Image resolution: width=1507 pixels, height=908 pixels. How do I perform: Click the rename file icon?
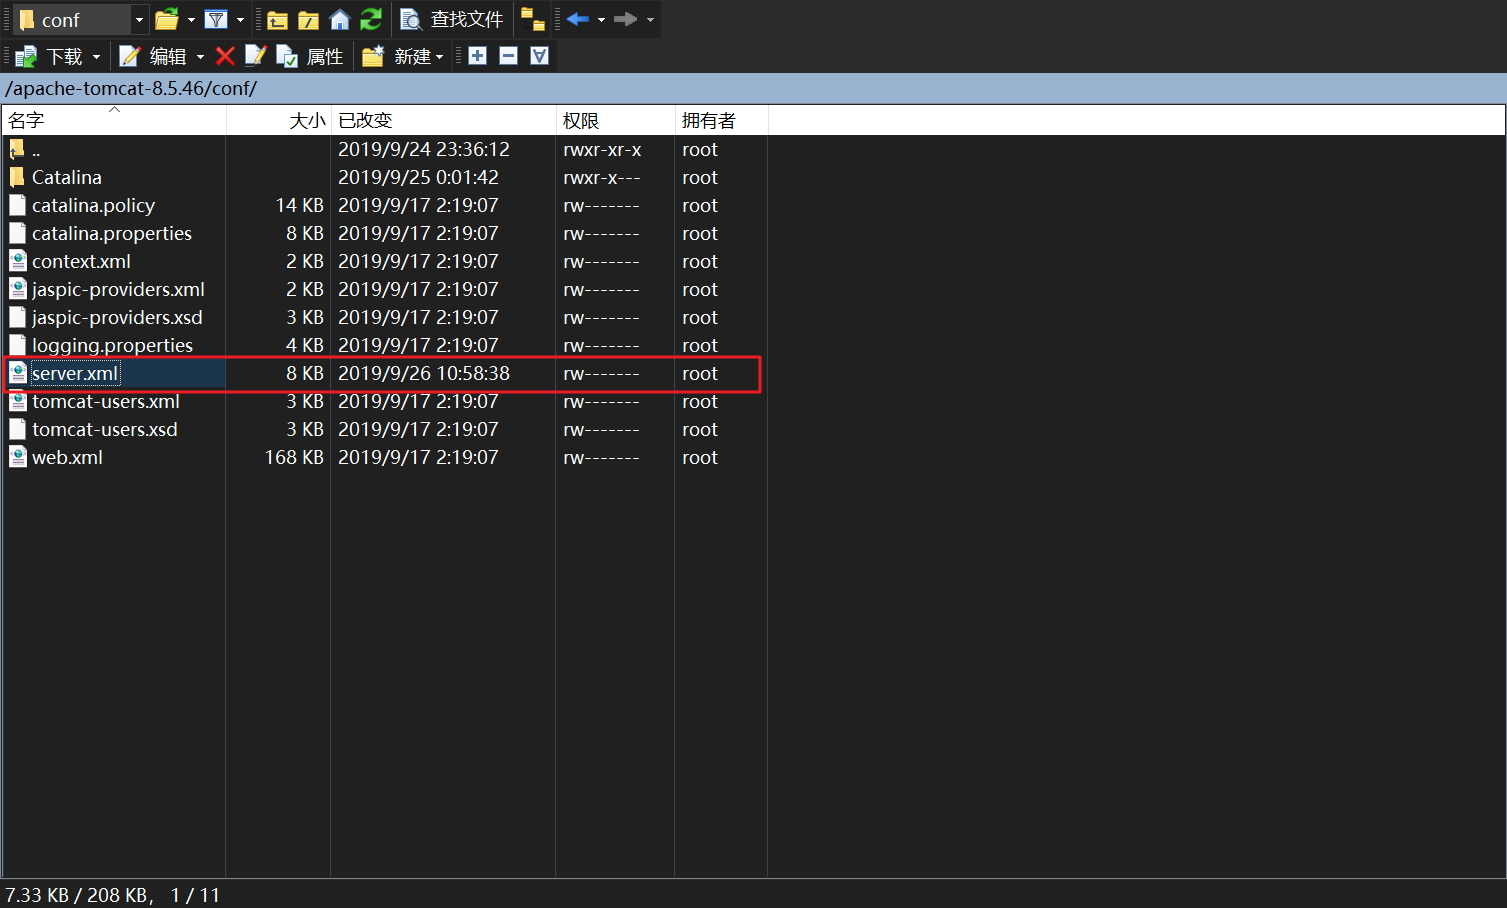click(x=256, y=56)
